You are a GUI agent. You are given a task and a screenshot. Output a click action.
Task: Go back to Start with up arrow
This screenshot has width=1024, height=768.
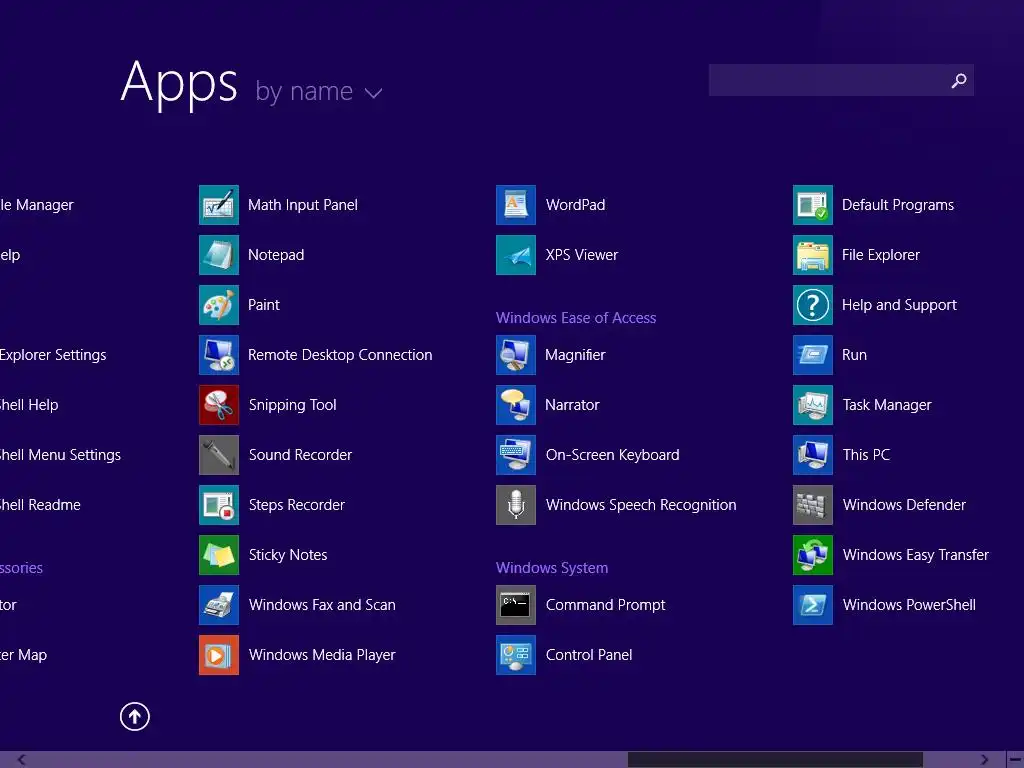click(x=135, y=716)
